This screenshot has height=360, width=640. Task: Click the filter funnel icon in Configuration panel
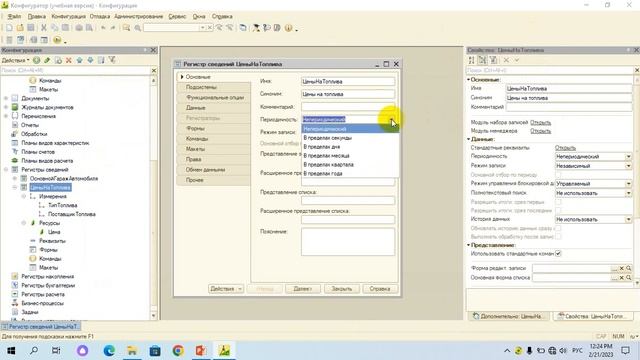coord(112,60)
